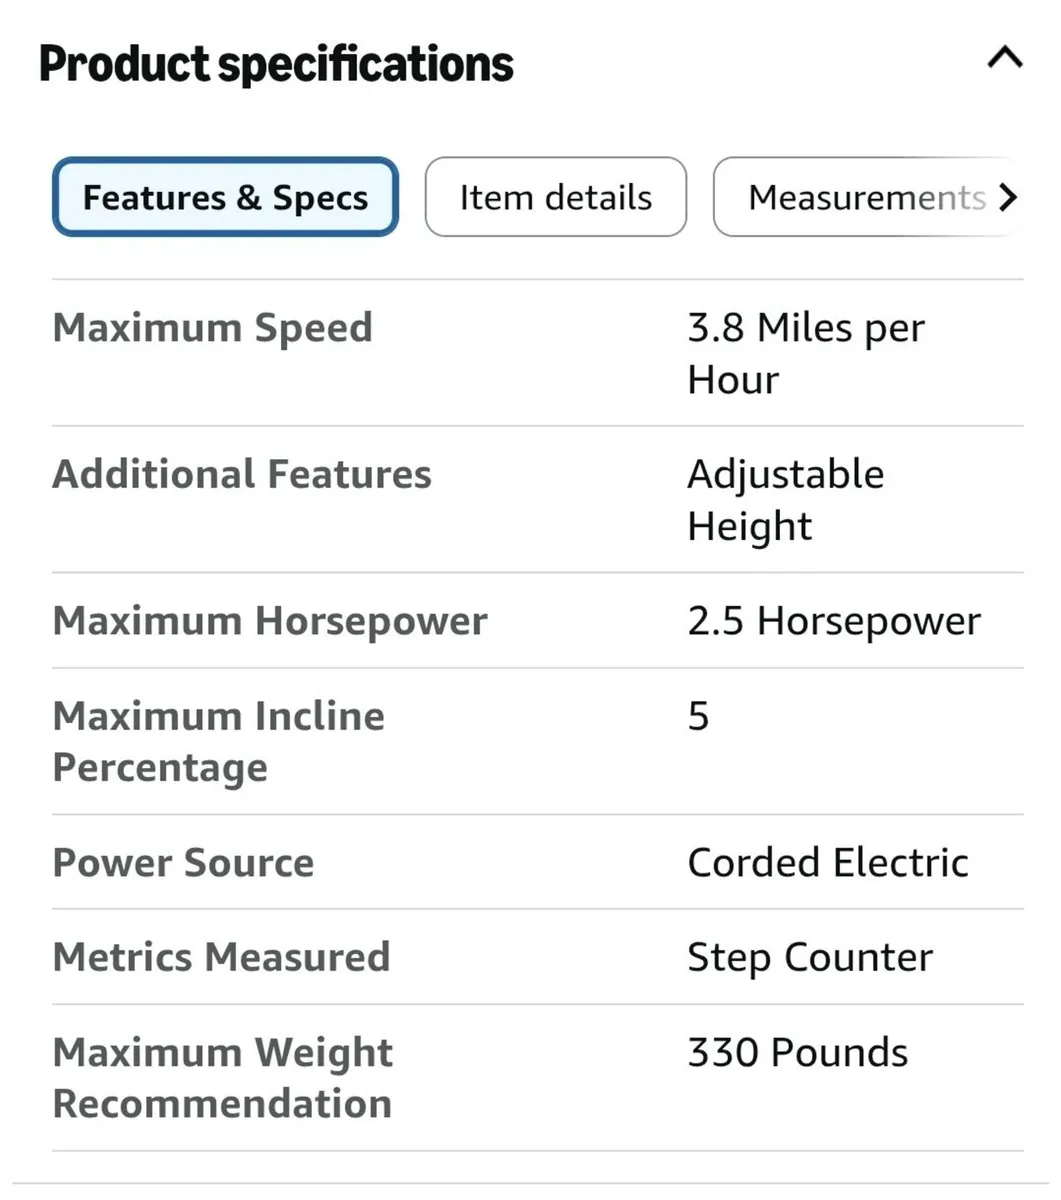Open the Measurements tab
The image size is (1061, 1200).
click(866, 197)
